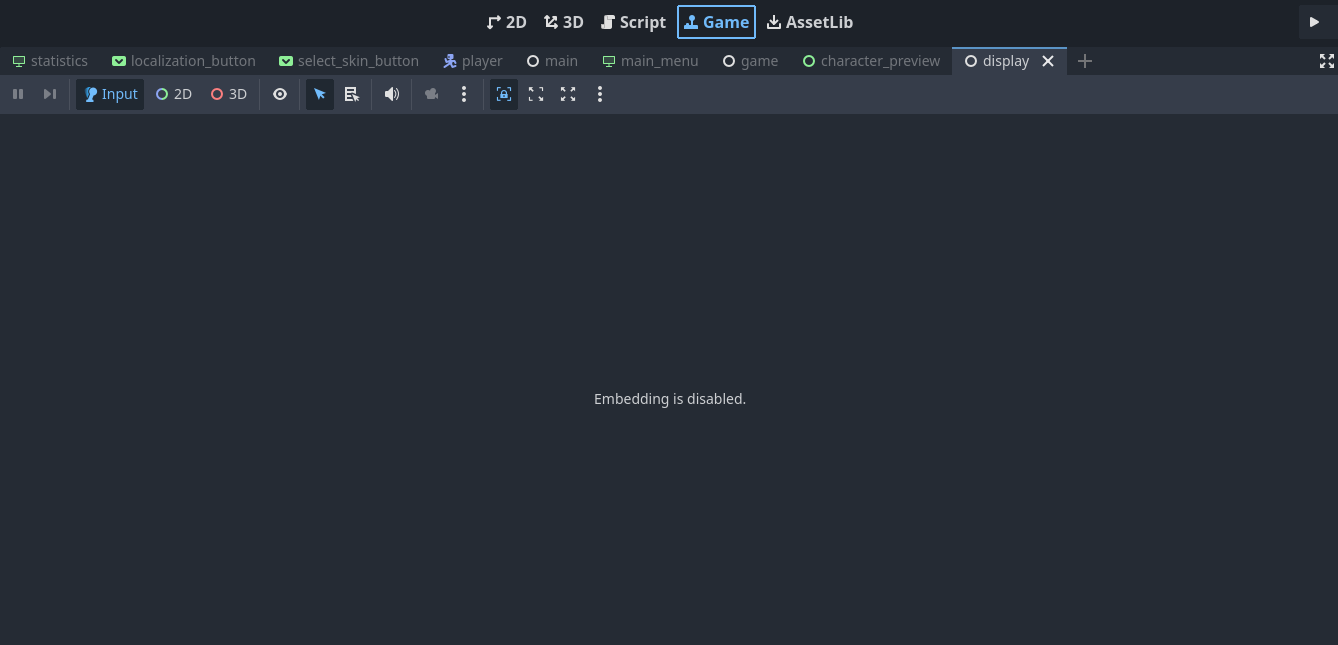Click the keep aspect expand icon
The height and width of the screenshot is (645, 1338).
[536, 94]
